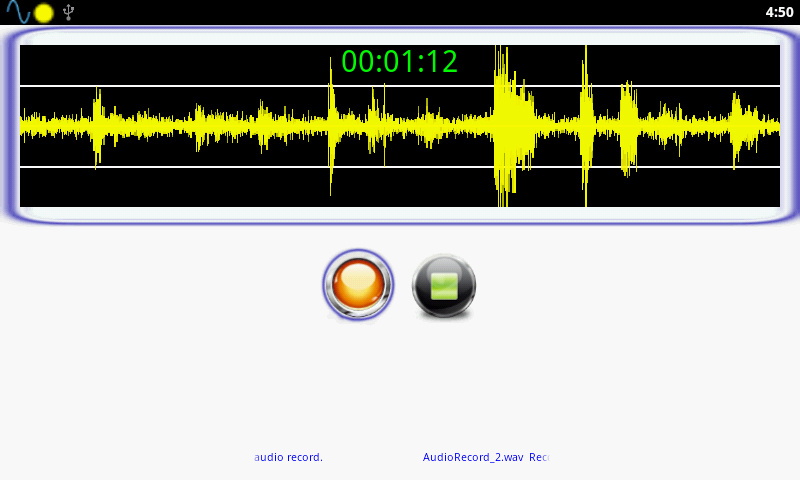800x480 pixels.
Task: Click the first spike at waveform's left side
Action: pyautogui.click(x=97, y=127)
